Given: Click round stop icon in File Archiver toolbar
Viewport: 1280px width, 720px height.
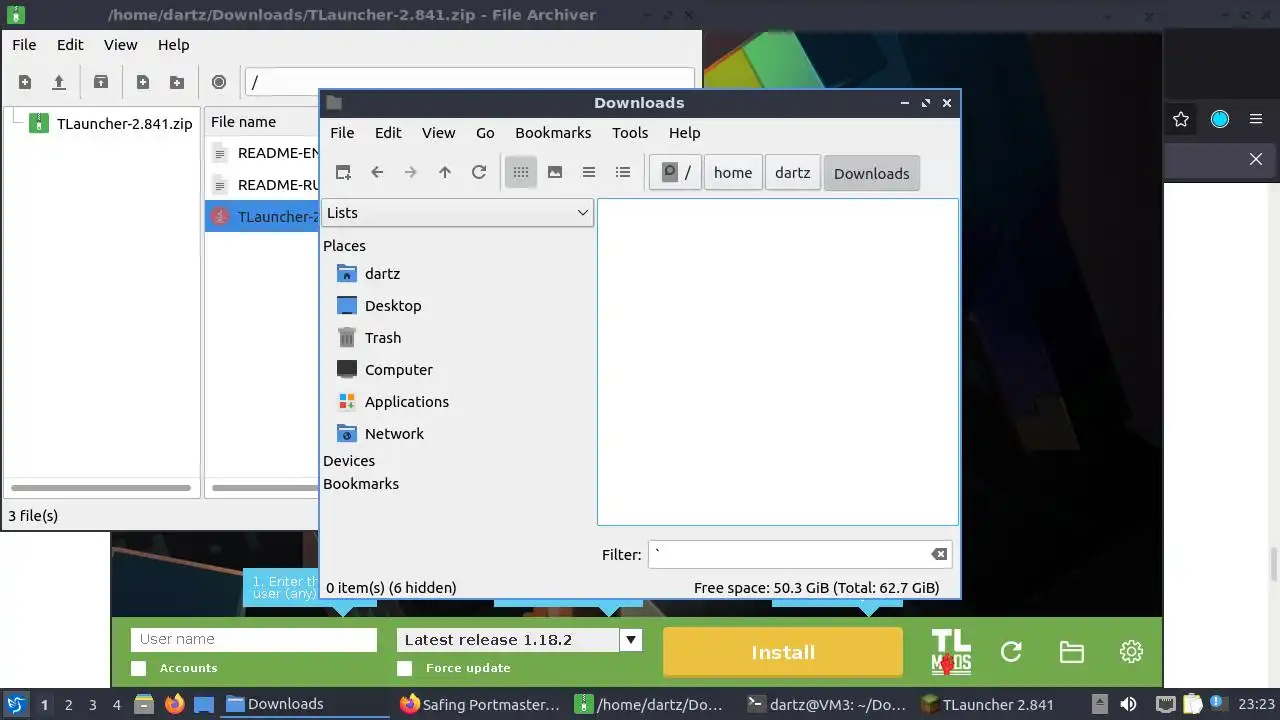Looking at the screenshot, I should point(219,82).
